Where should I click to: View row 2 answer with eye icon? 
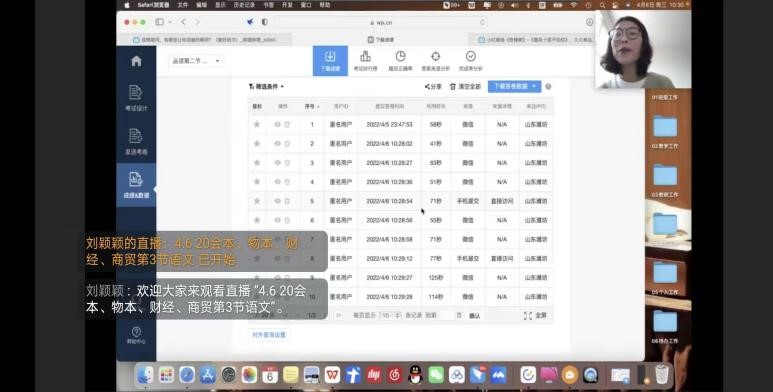pyautogui.click(x=278, y=143)
